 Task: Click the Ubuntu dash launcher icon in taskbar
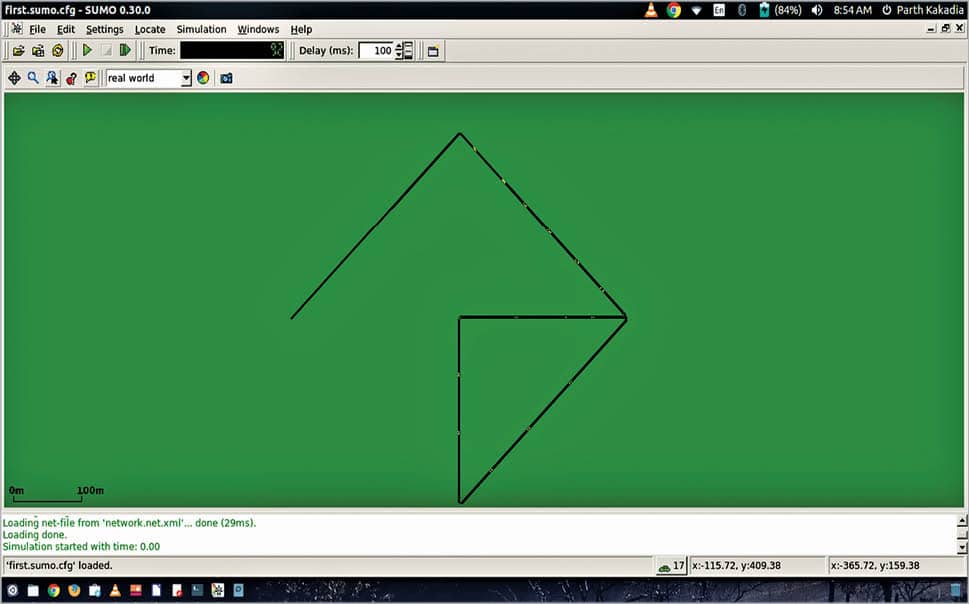point(12,590)
